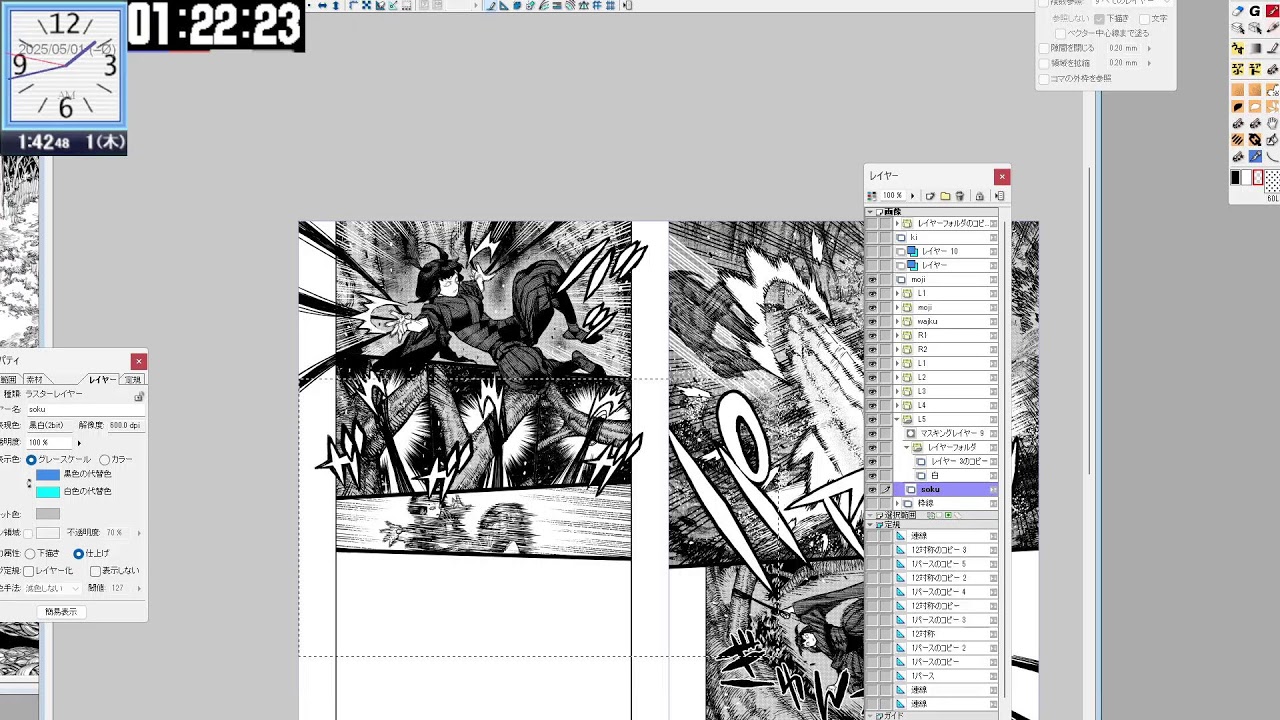Check the コマの外枠を参照 option
This screenshot has height=720, width=1280.
pos(1044,79)
